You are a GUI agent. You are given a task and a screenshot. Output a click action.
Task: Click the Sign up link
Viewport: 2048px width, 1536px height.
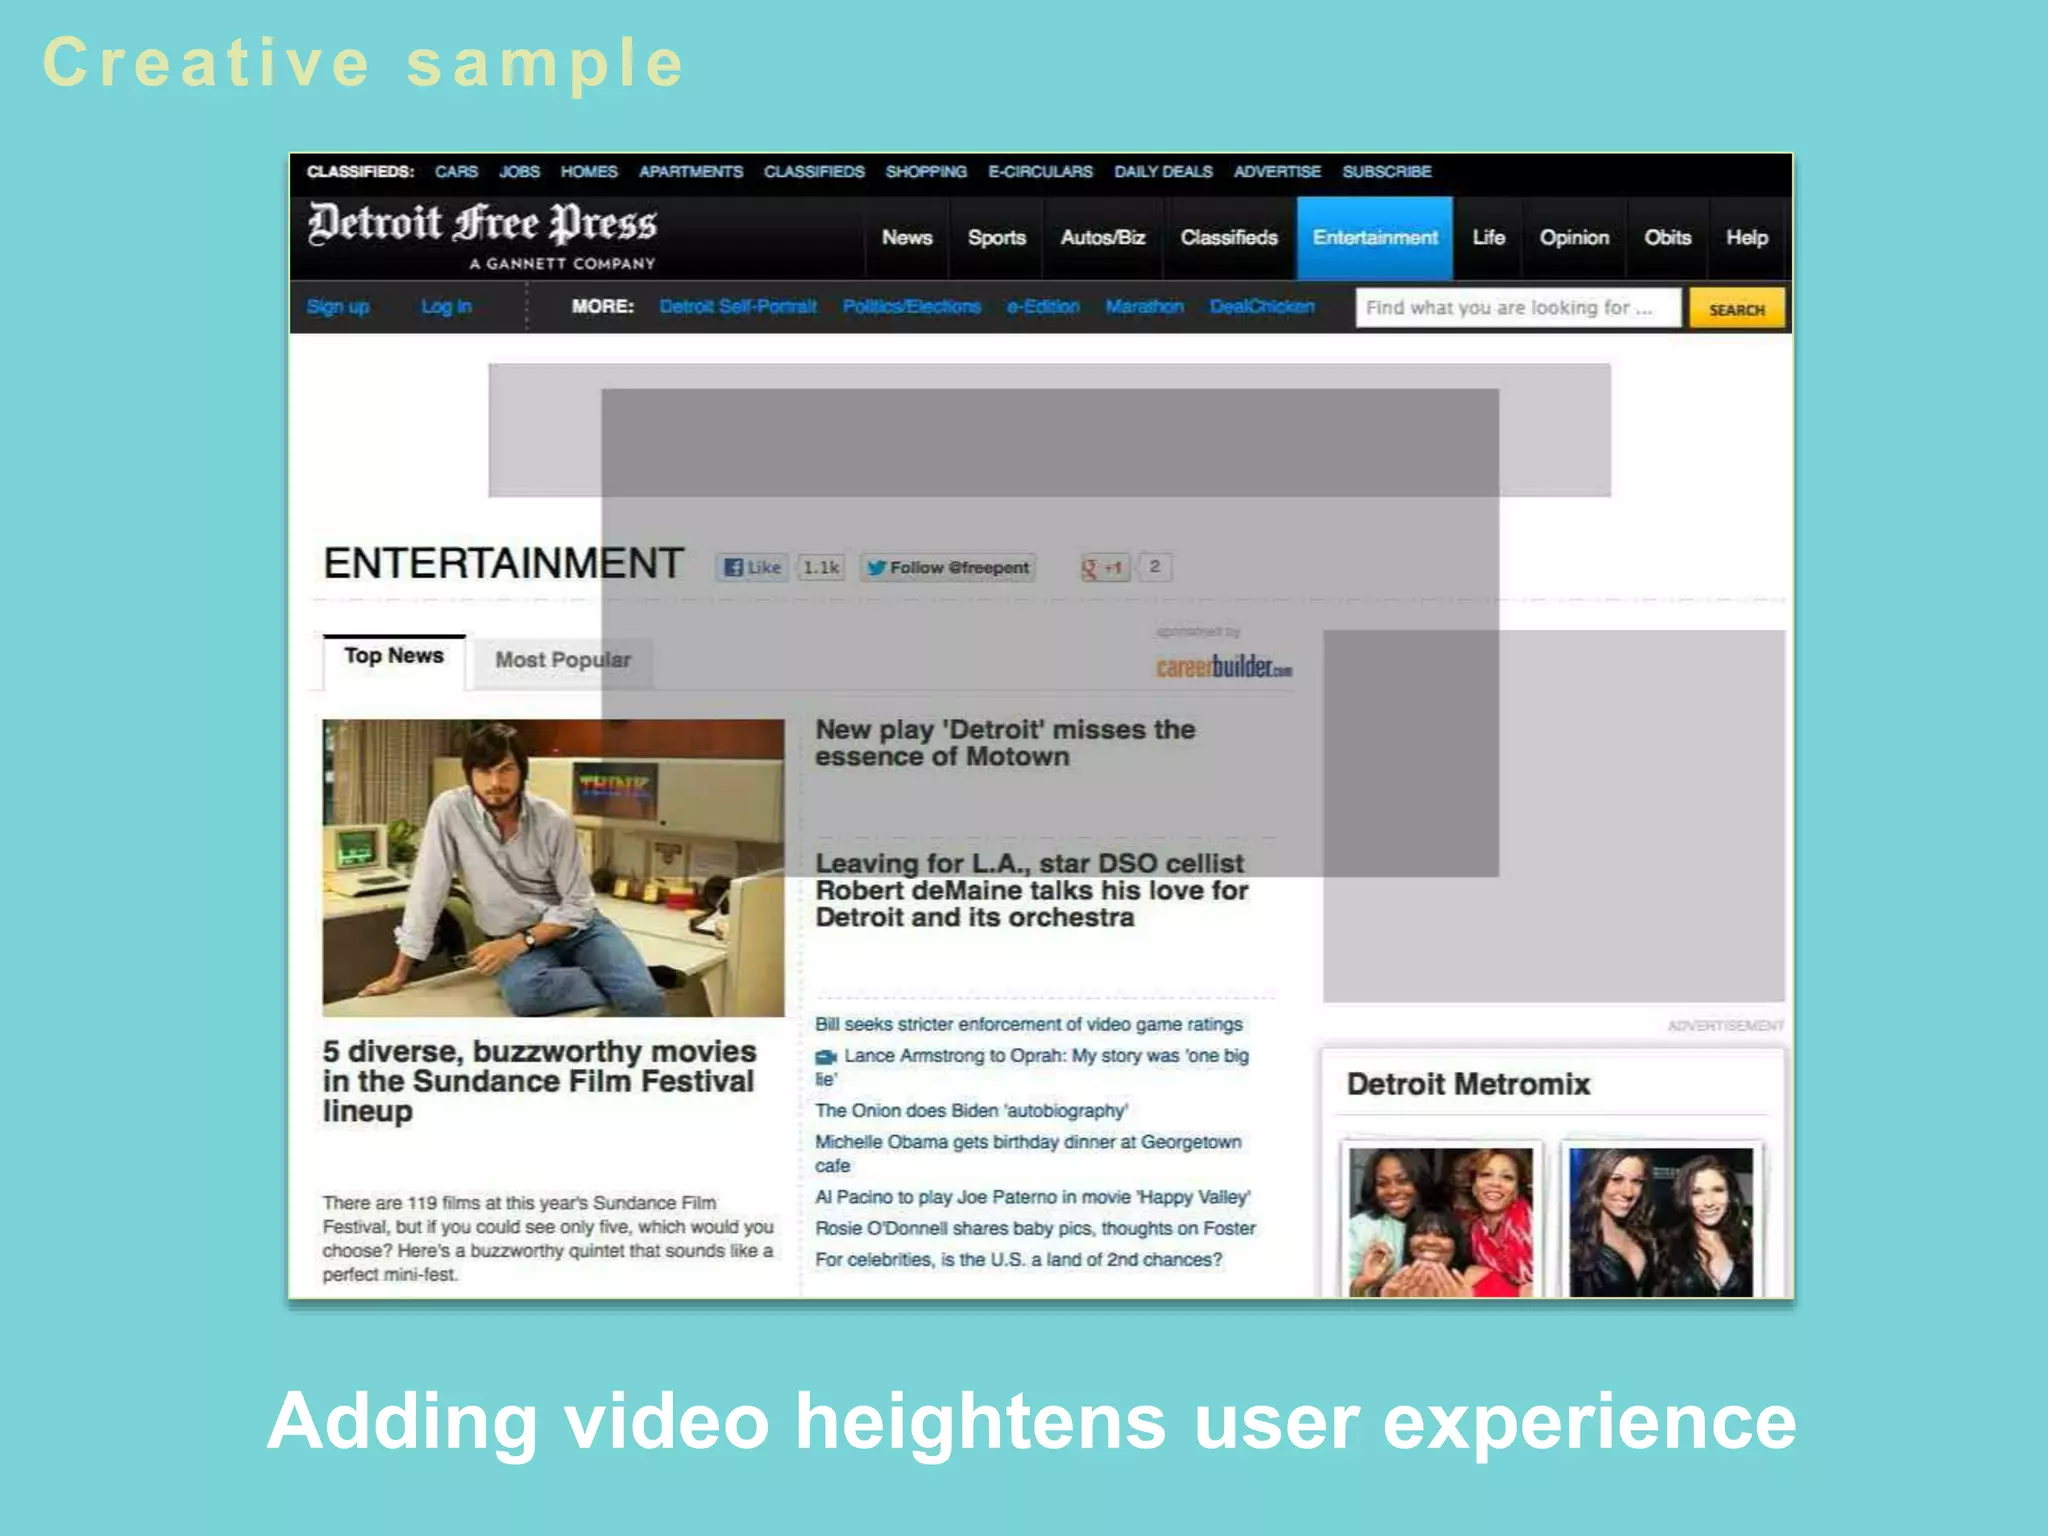[338, 307]
